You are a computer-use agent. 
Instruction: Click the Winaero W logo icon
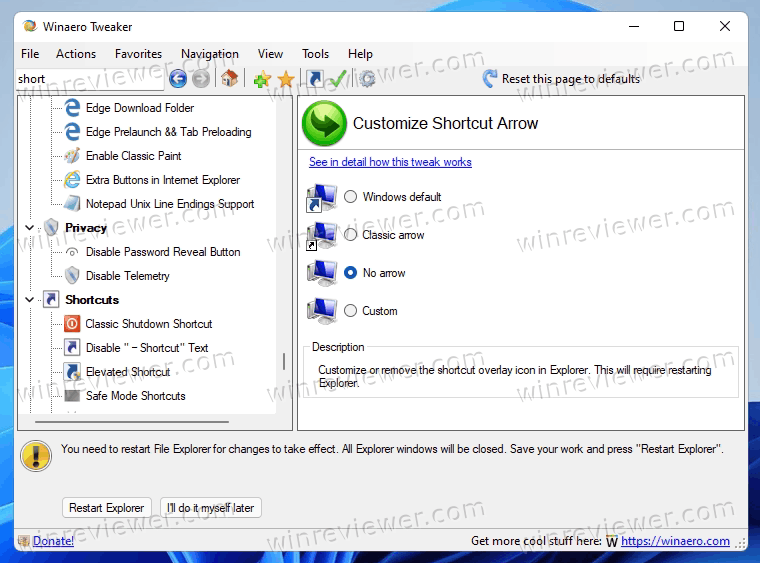[x=612, y=541]
